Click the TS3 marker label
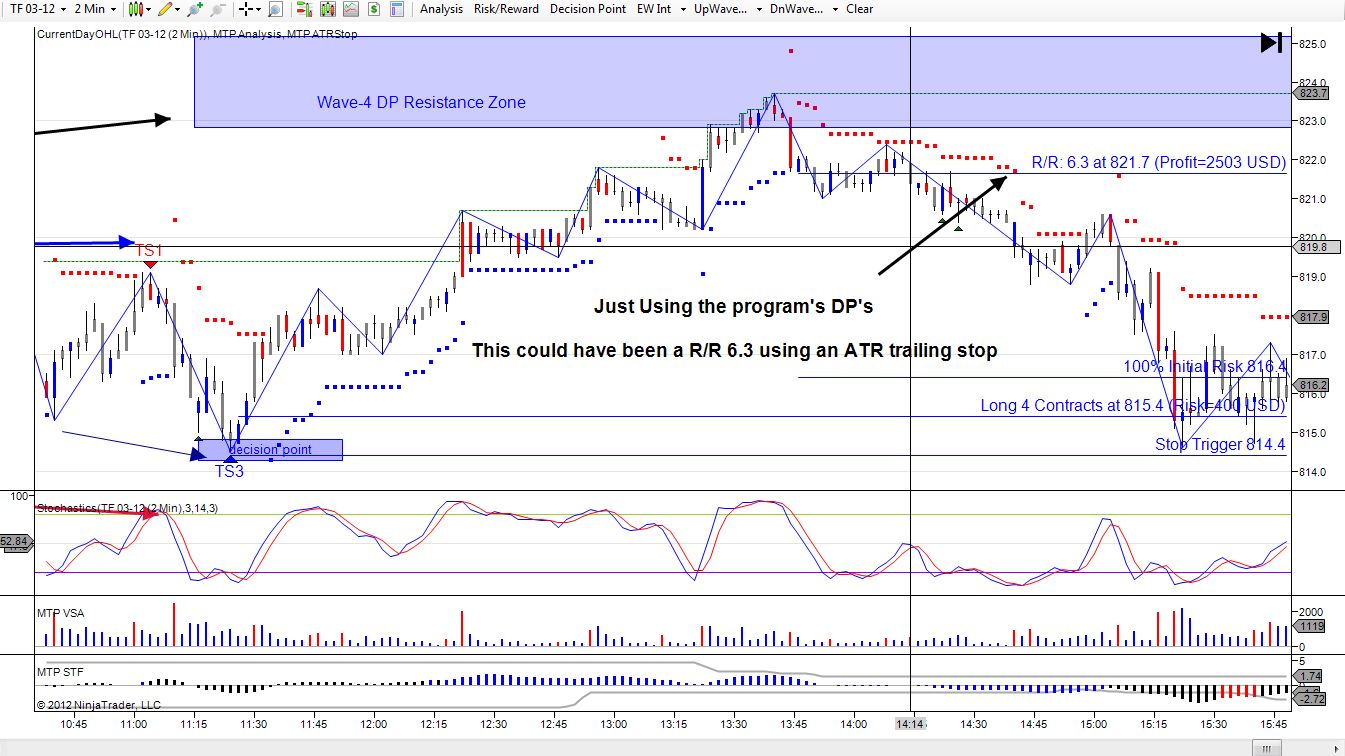Screen dimensions: 1345x756 pyautogui.click(x=229, y=471)
